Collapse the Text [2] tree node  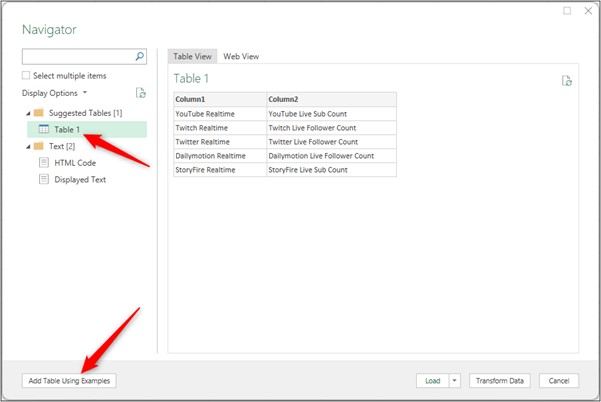(x=25, y=146)
